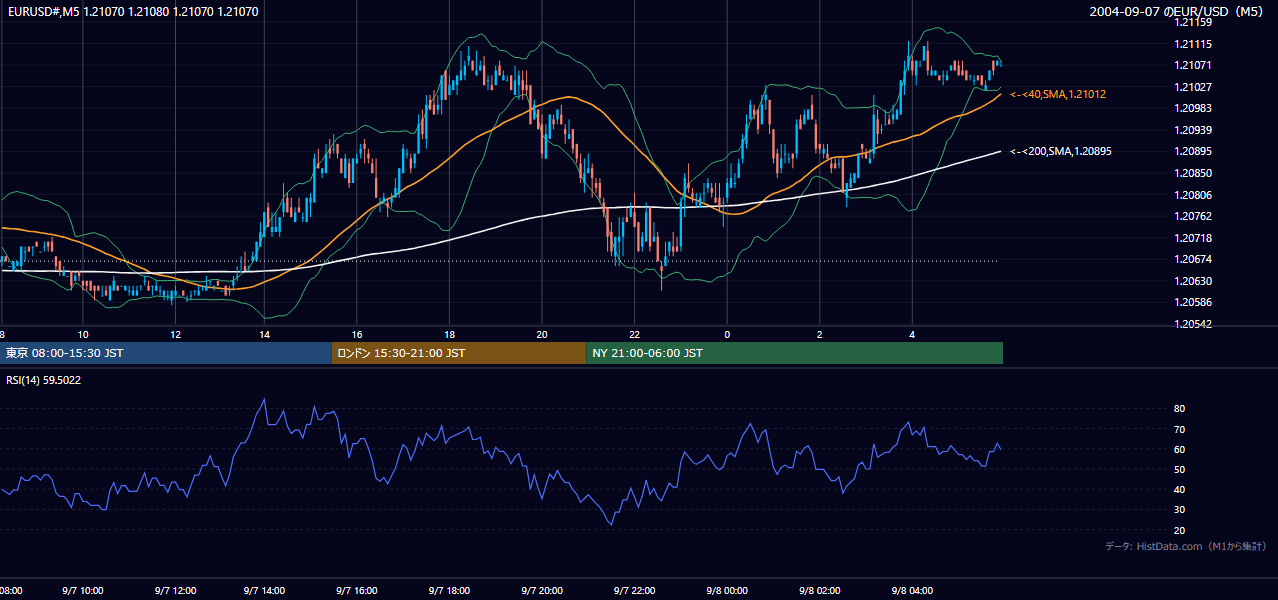The image size is (1278, 600).
Task: Click the hour 0 tick under price chart
Action: point(727,334)
